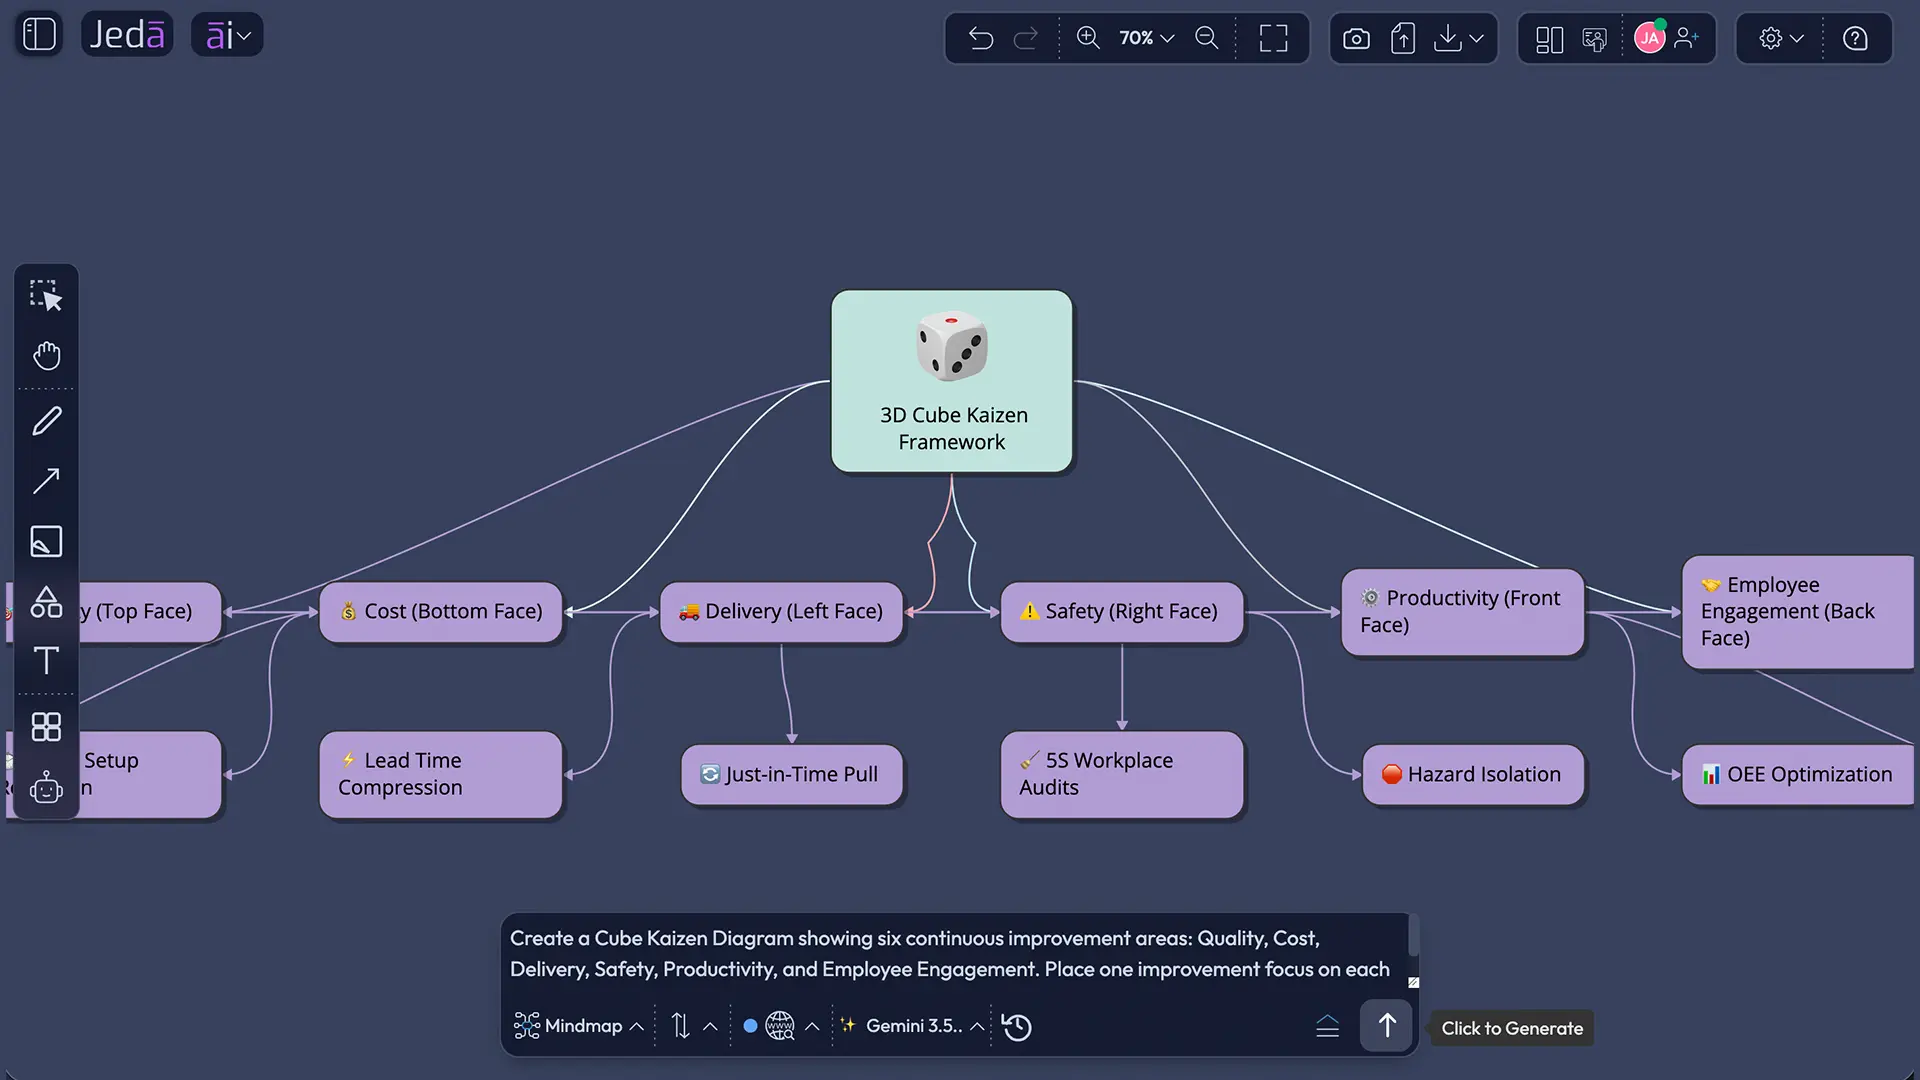Viewport: 1920px width, 1080px height.
Task: Toggle the web search globe option
Action: coord(780,1026)
